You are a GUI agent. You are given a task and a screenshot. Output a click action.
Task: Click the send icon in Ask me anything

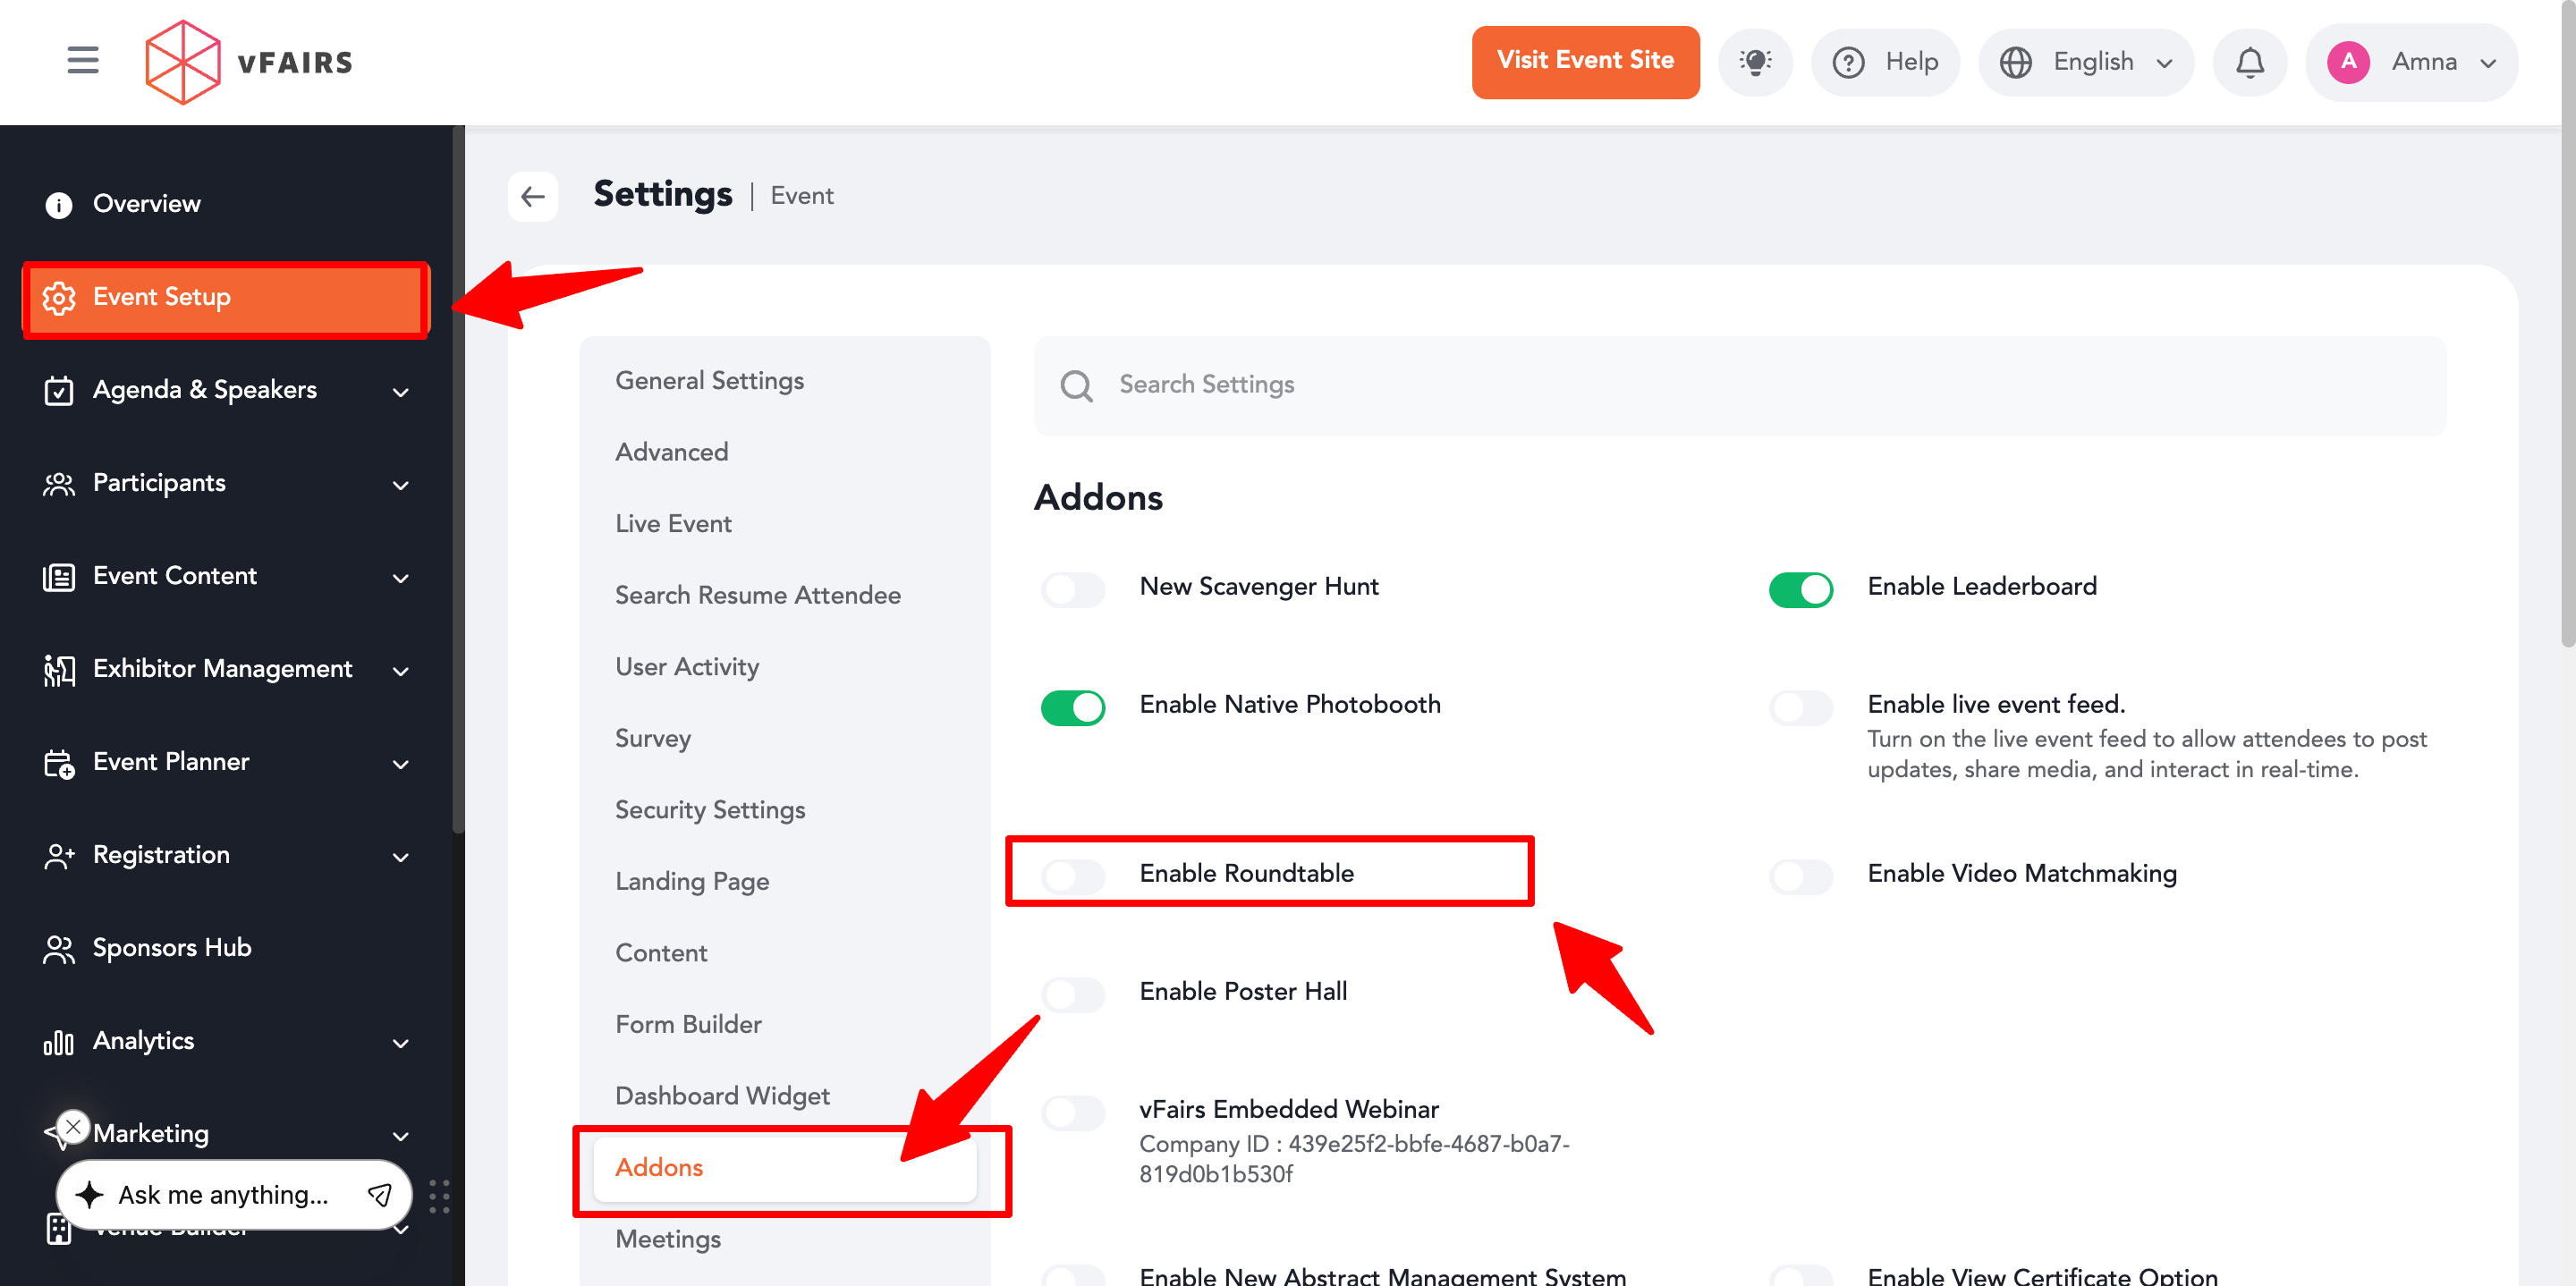[x=380, y=1194]
